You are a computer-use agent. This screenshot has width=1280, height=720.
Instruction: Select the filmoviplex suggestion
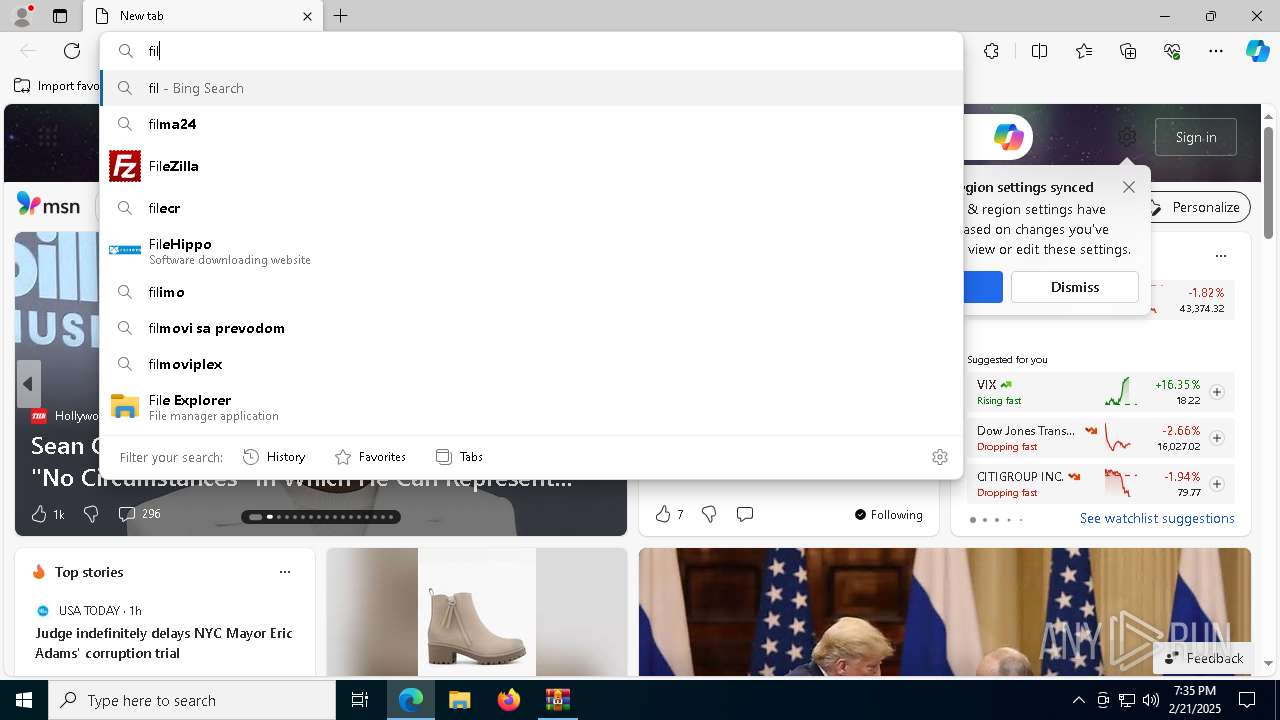tap(531, 364)
